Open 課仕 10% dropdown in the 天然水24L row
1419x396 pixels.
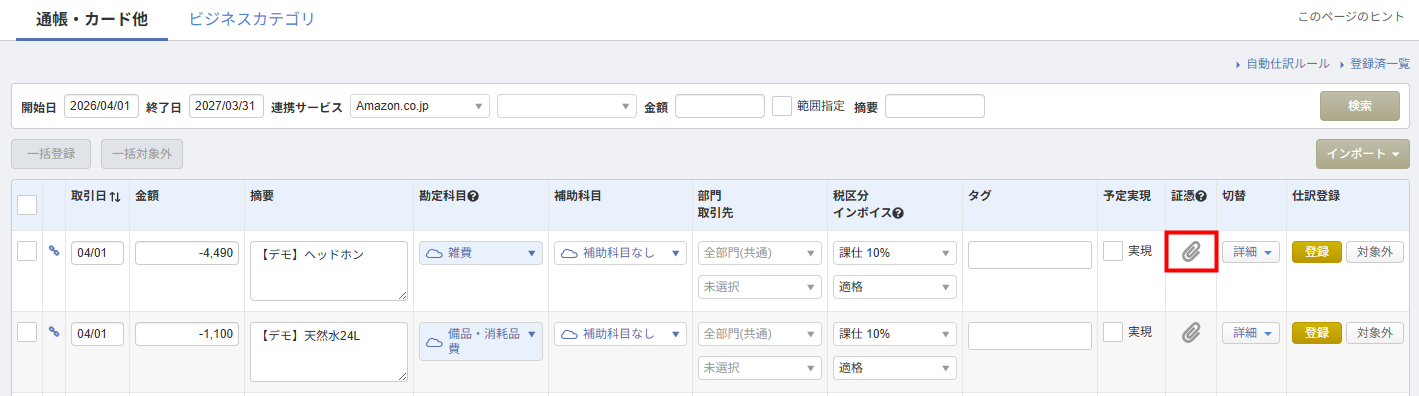[x=894, y=334]
